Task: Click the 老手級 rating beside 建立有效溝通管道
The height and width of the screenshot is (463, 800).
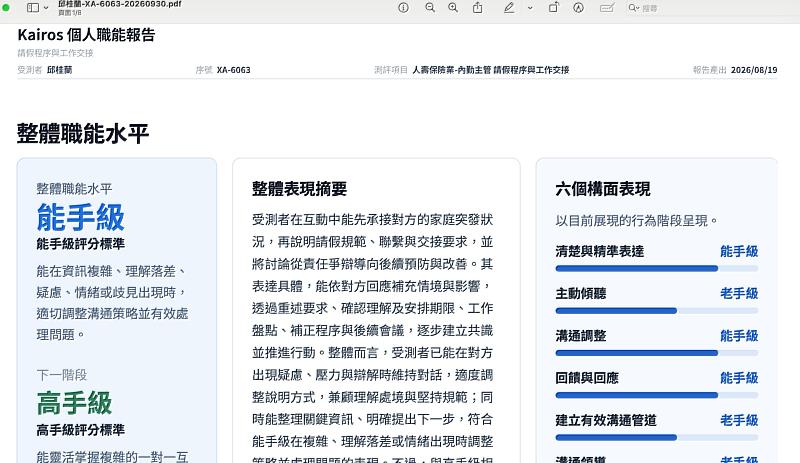Action: coord(739,420)
